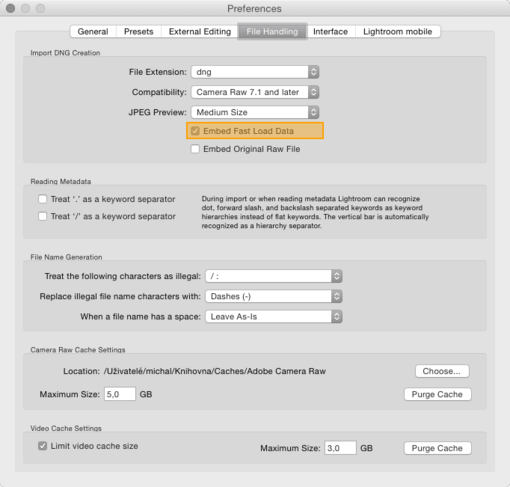This screenshot has width=510, height=487.
Task: Enable Embed Original Raw File
Action: [x=195, y=149]
